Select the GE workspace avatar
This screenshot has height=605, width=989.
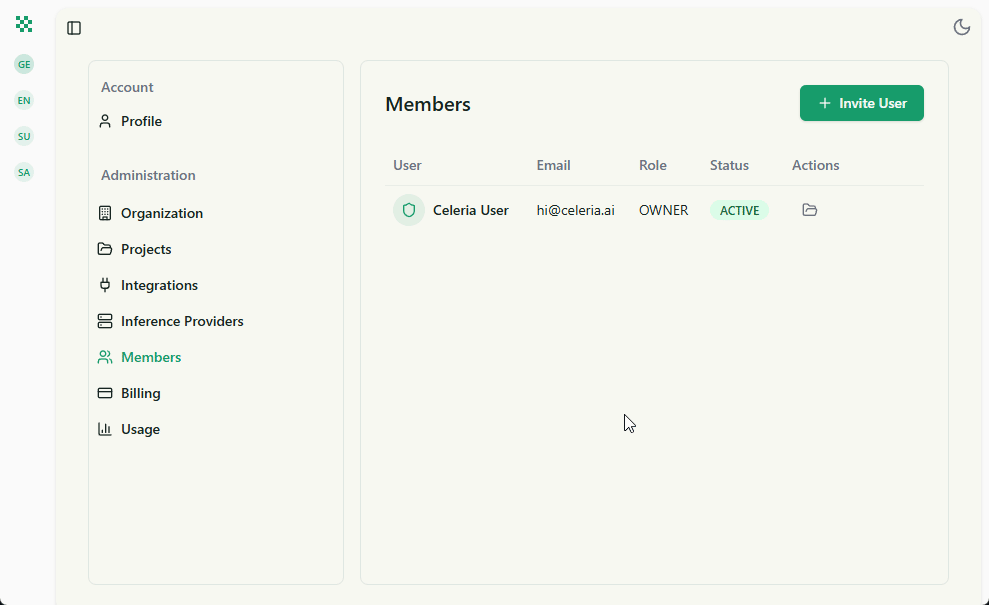[24, 64]
